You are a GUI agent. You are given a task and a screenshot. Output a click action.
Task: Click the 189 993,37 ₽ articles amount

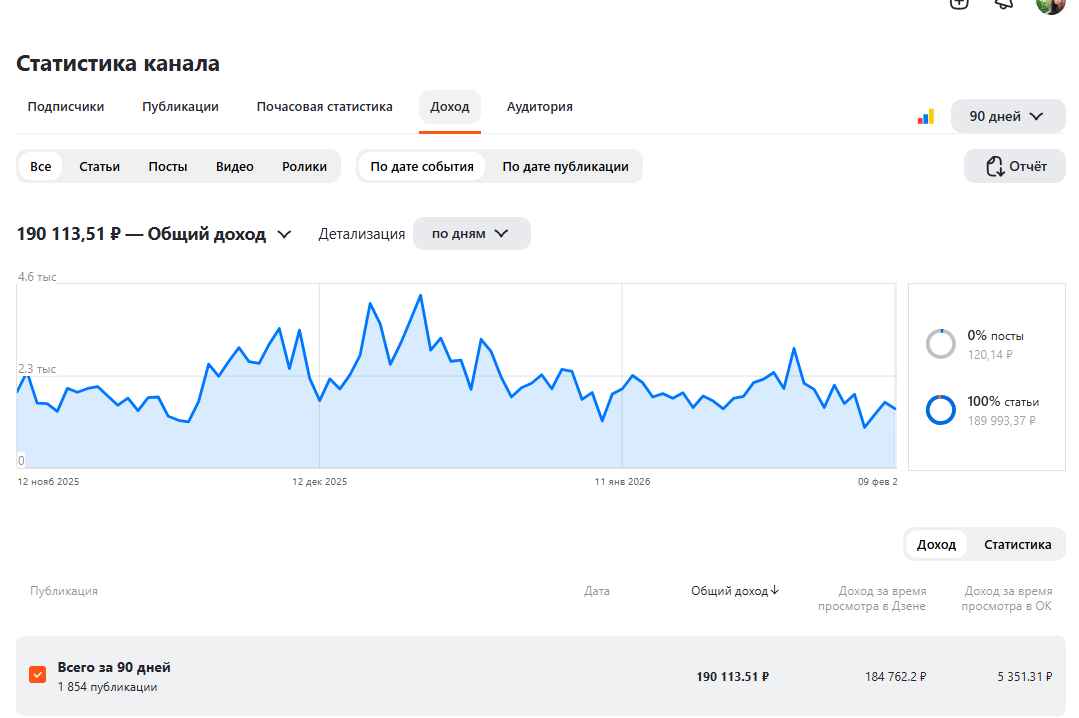pos(1001,421)
